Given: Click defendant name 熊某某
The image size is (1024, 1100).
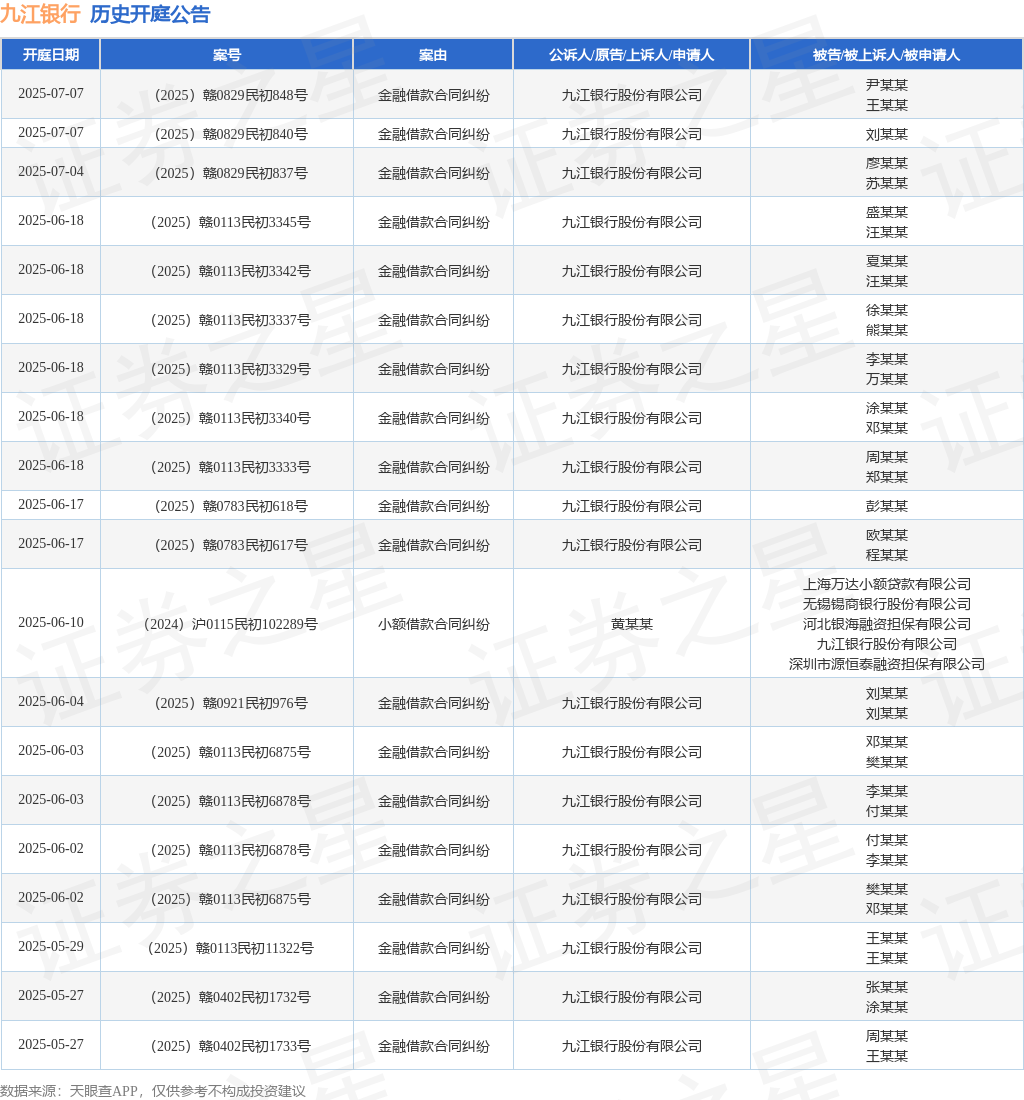Looking at the screenshot, I should (x=887, y=330).
